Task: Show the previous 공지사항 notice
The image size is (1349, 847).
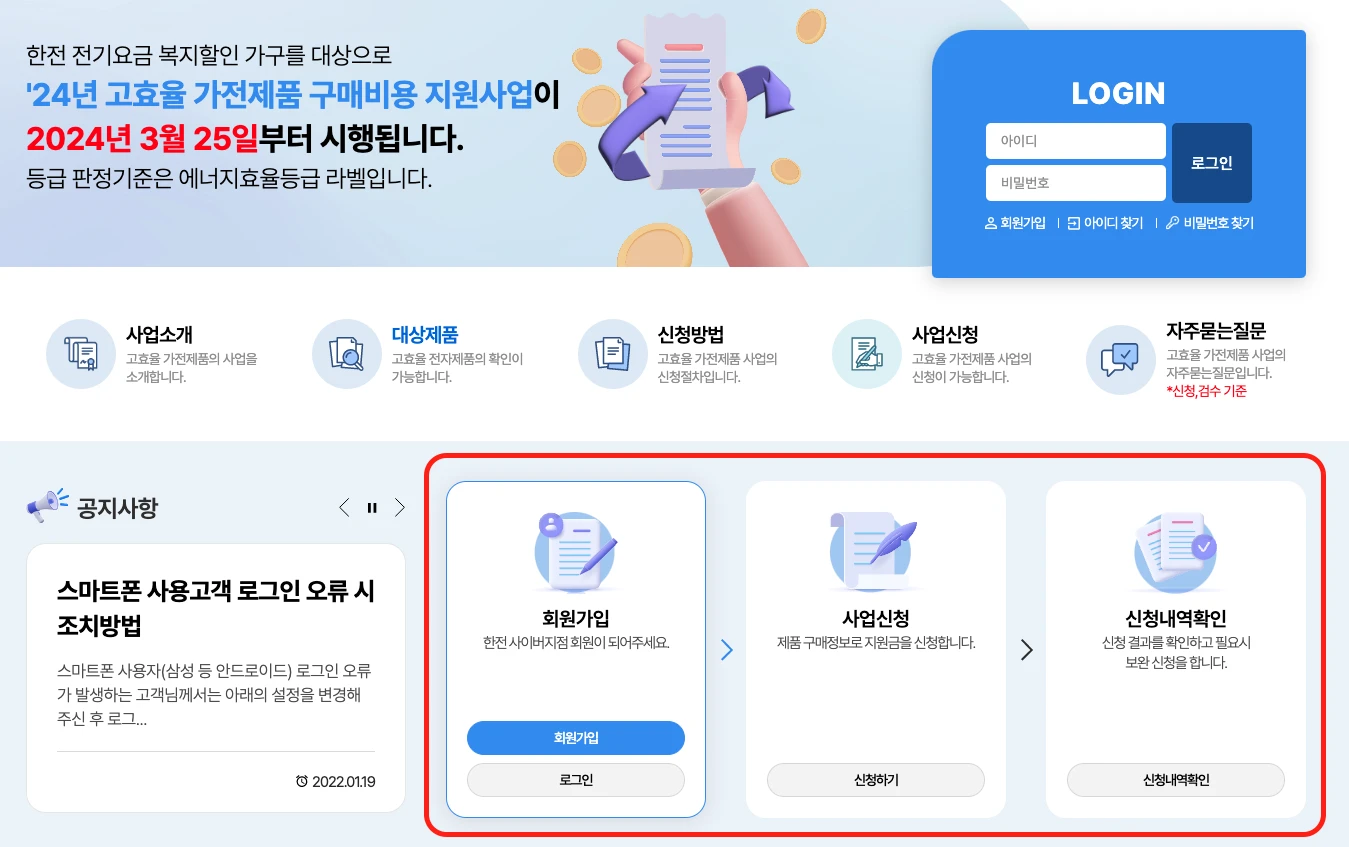Action: 344,508
